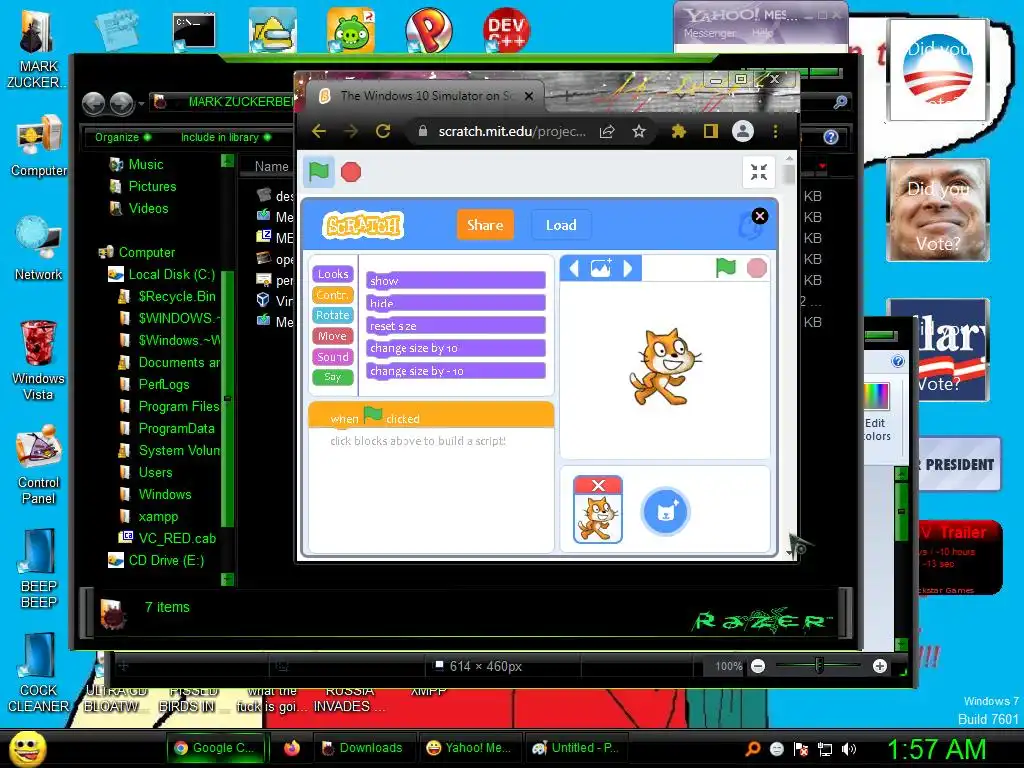Click the 'hide' purple block
The height and width of the screenshot is (768, 1024).
click(x=456, y=303)
